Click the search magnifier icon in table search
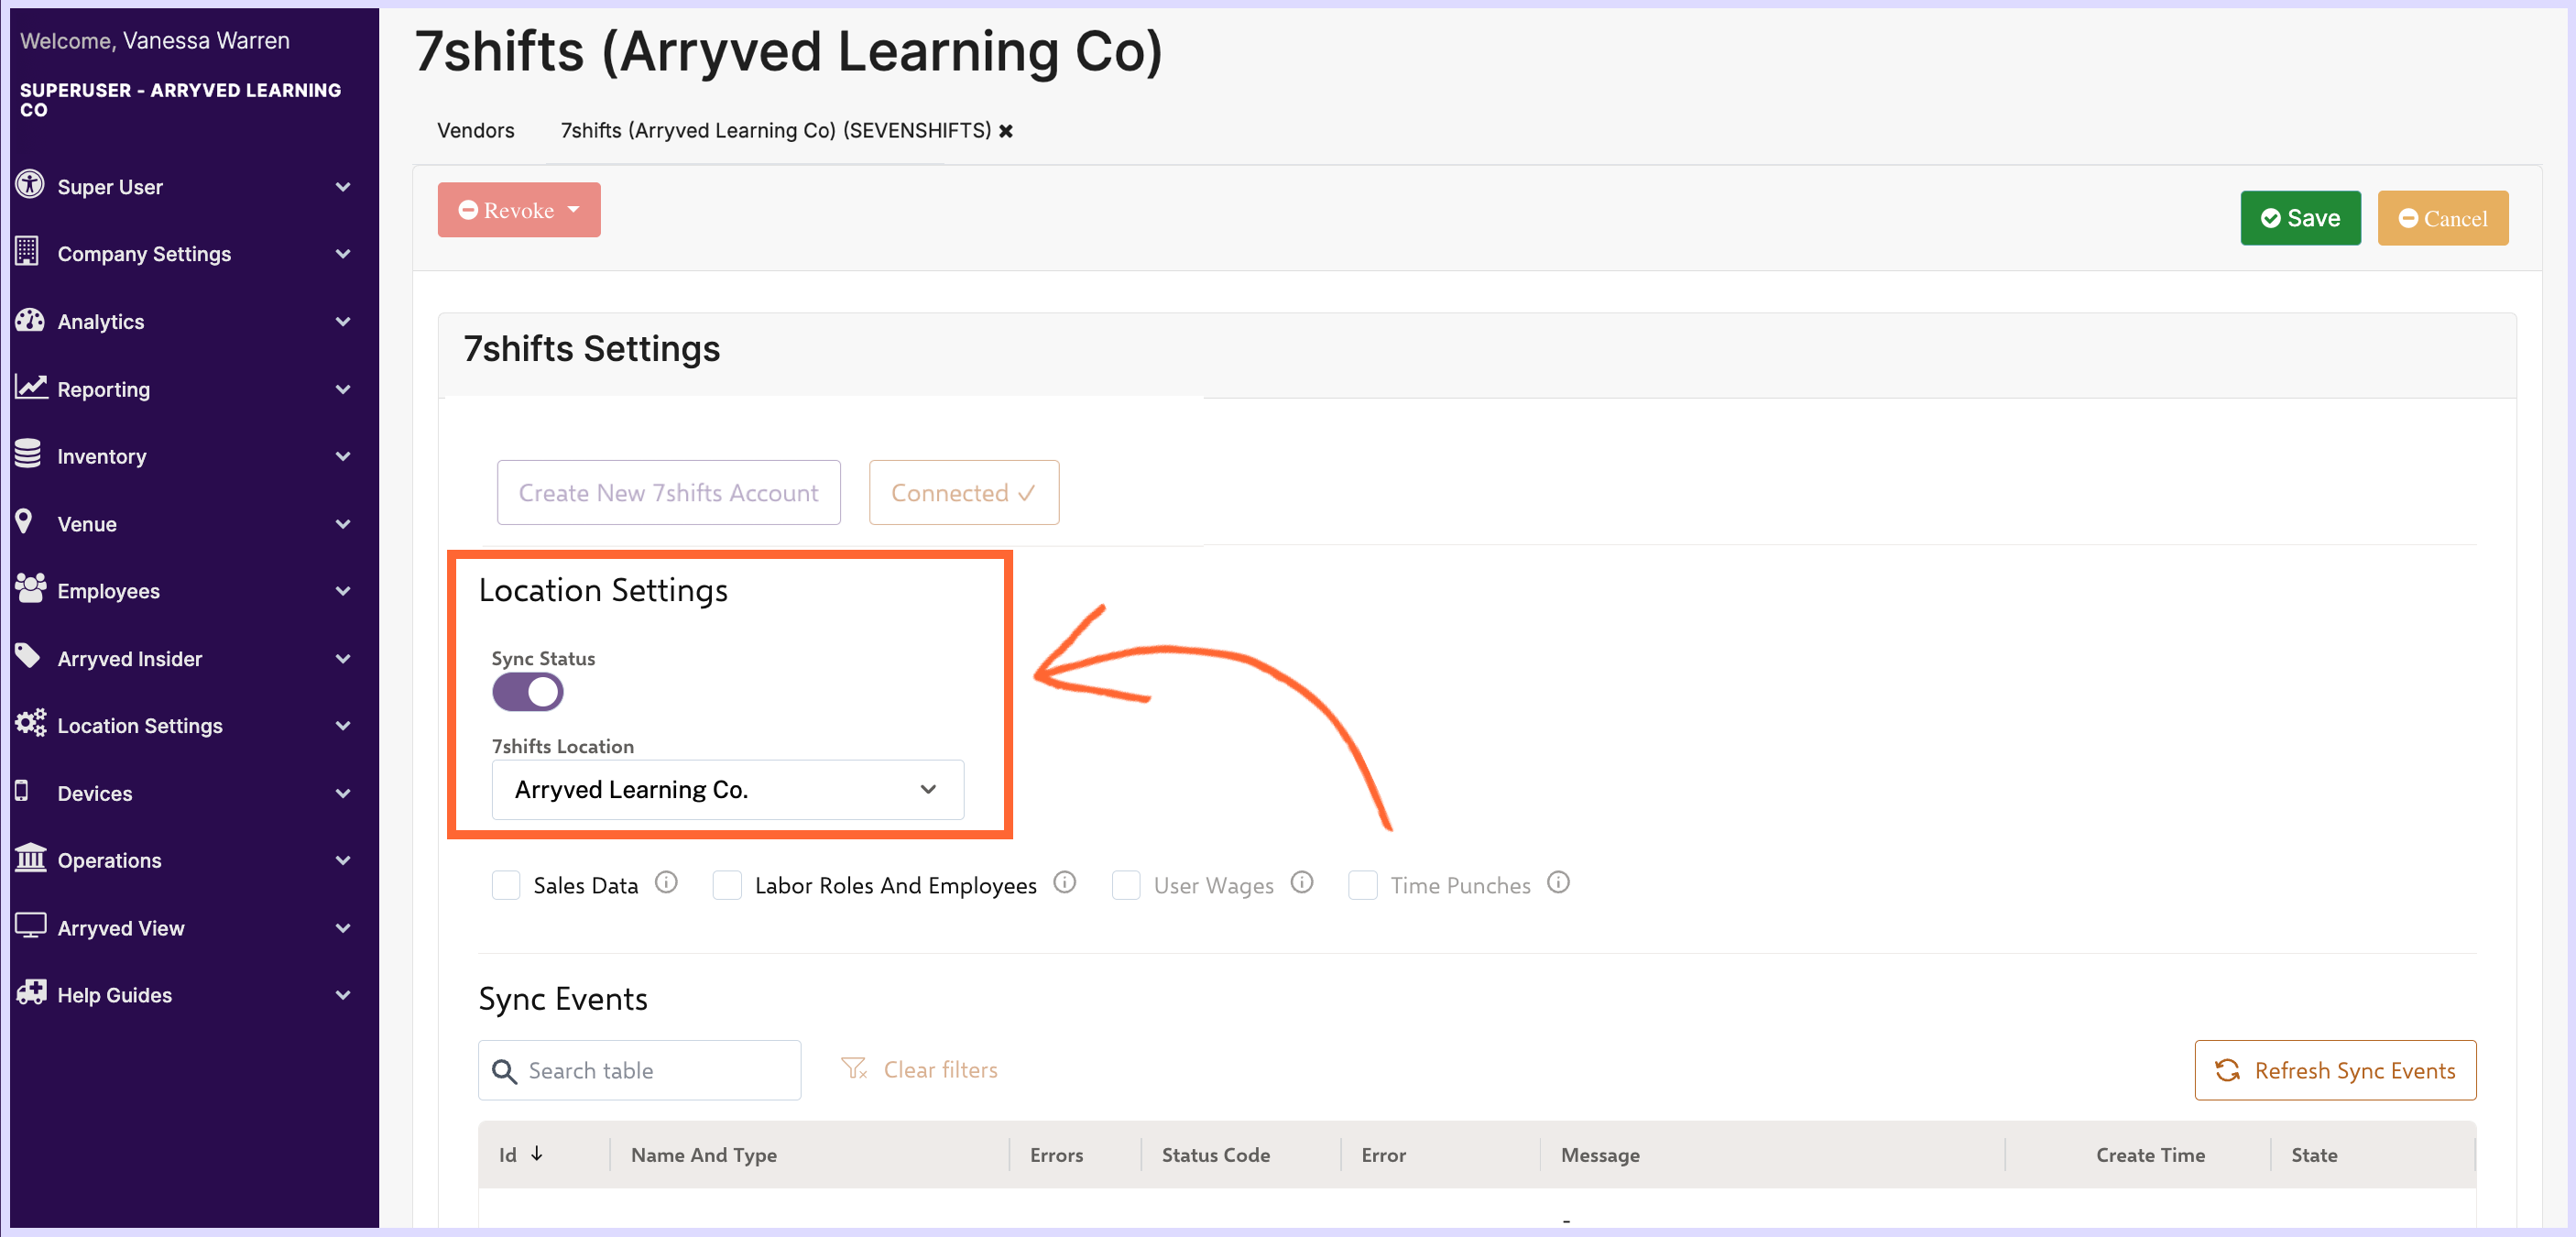Image resolution: width=2576 pixels, height=1237 pixels. point(505,1071)
